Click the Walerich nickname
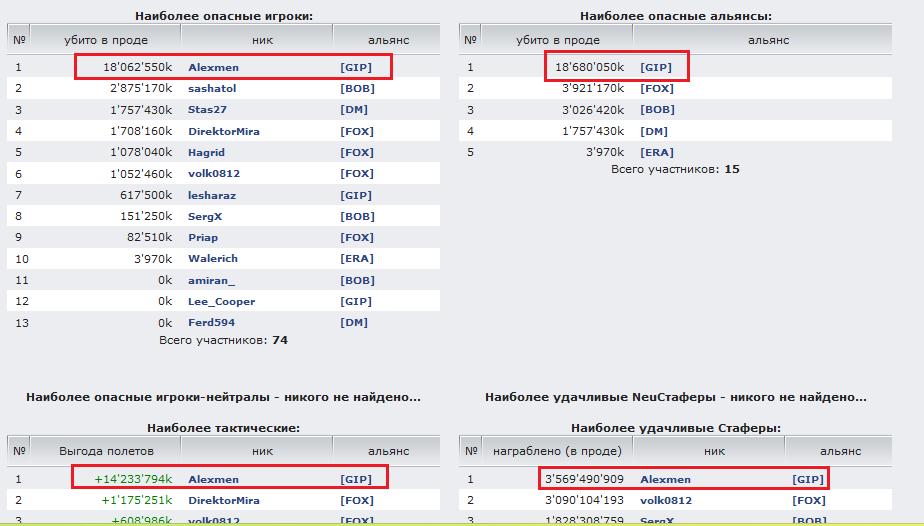 [213, 259]
